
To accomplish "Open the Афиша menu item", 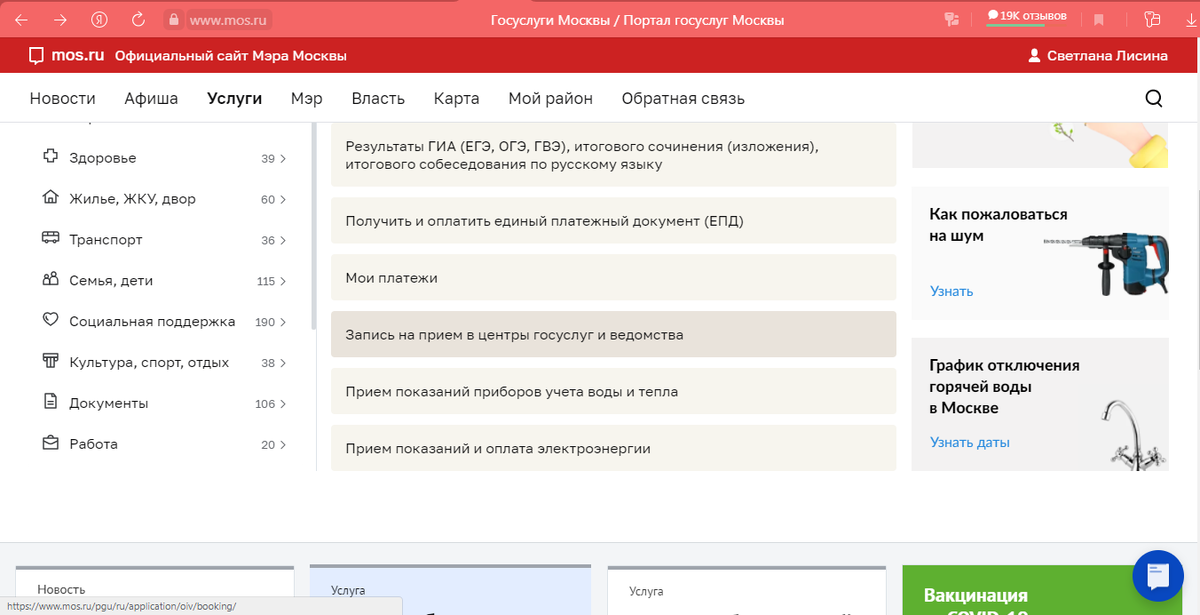I will coord(151,98).
